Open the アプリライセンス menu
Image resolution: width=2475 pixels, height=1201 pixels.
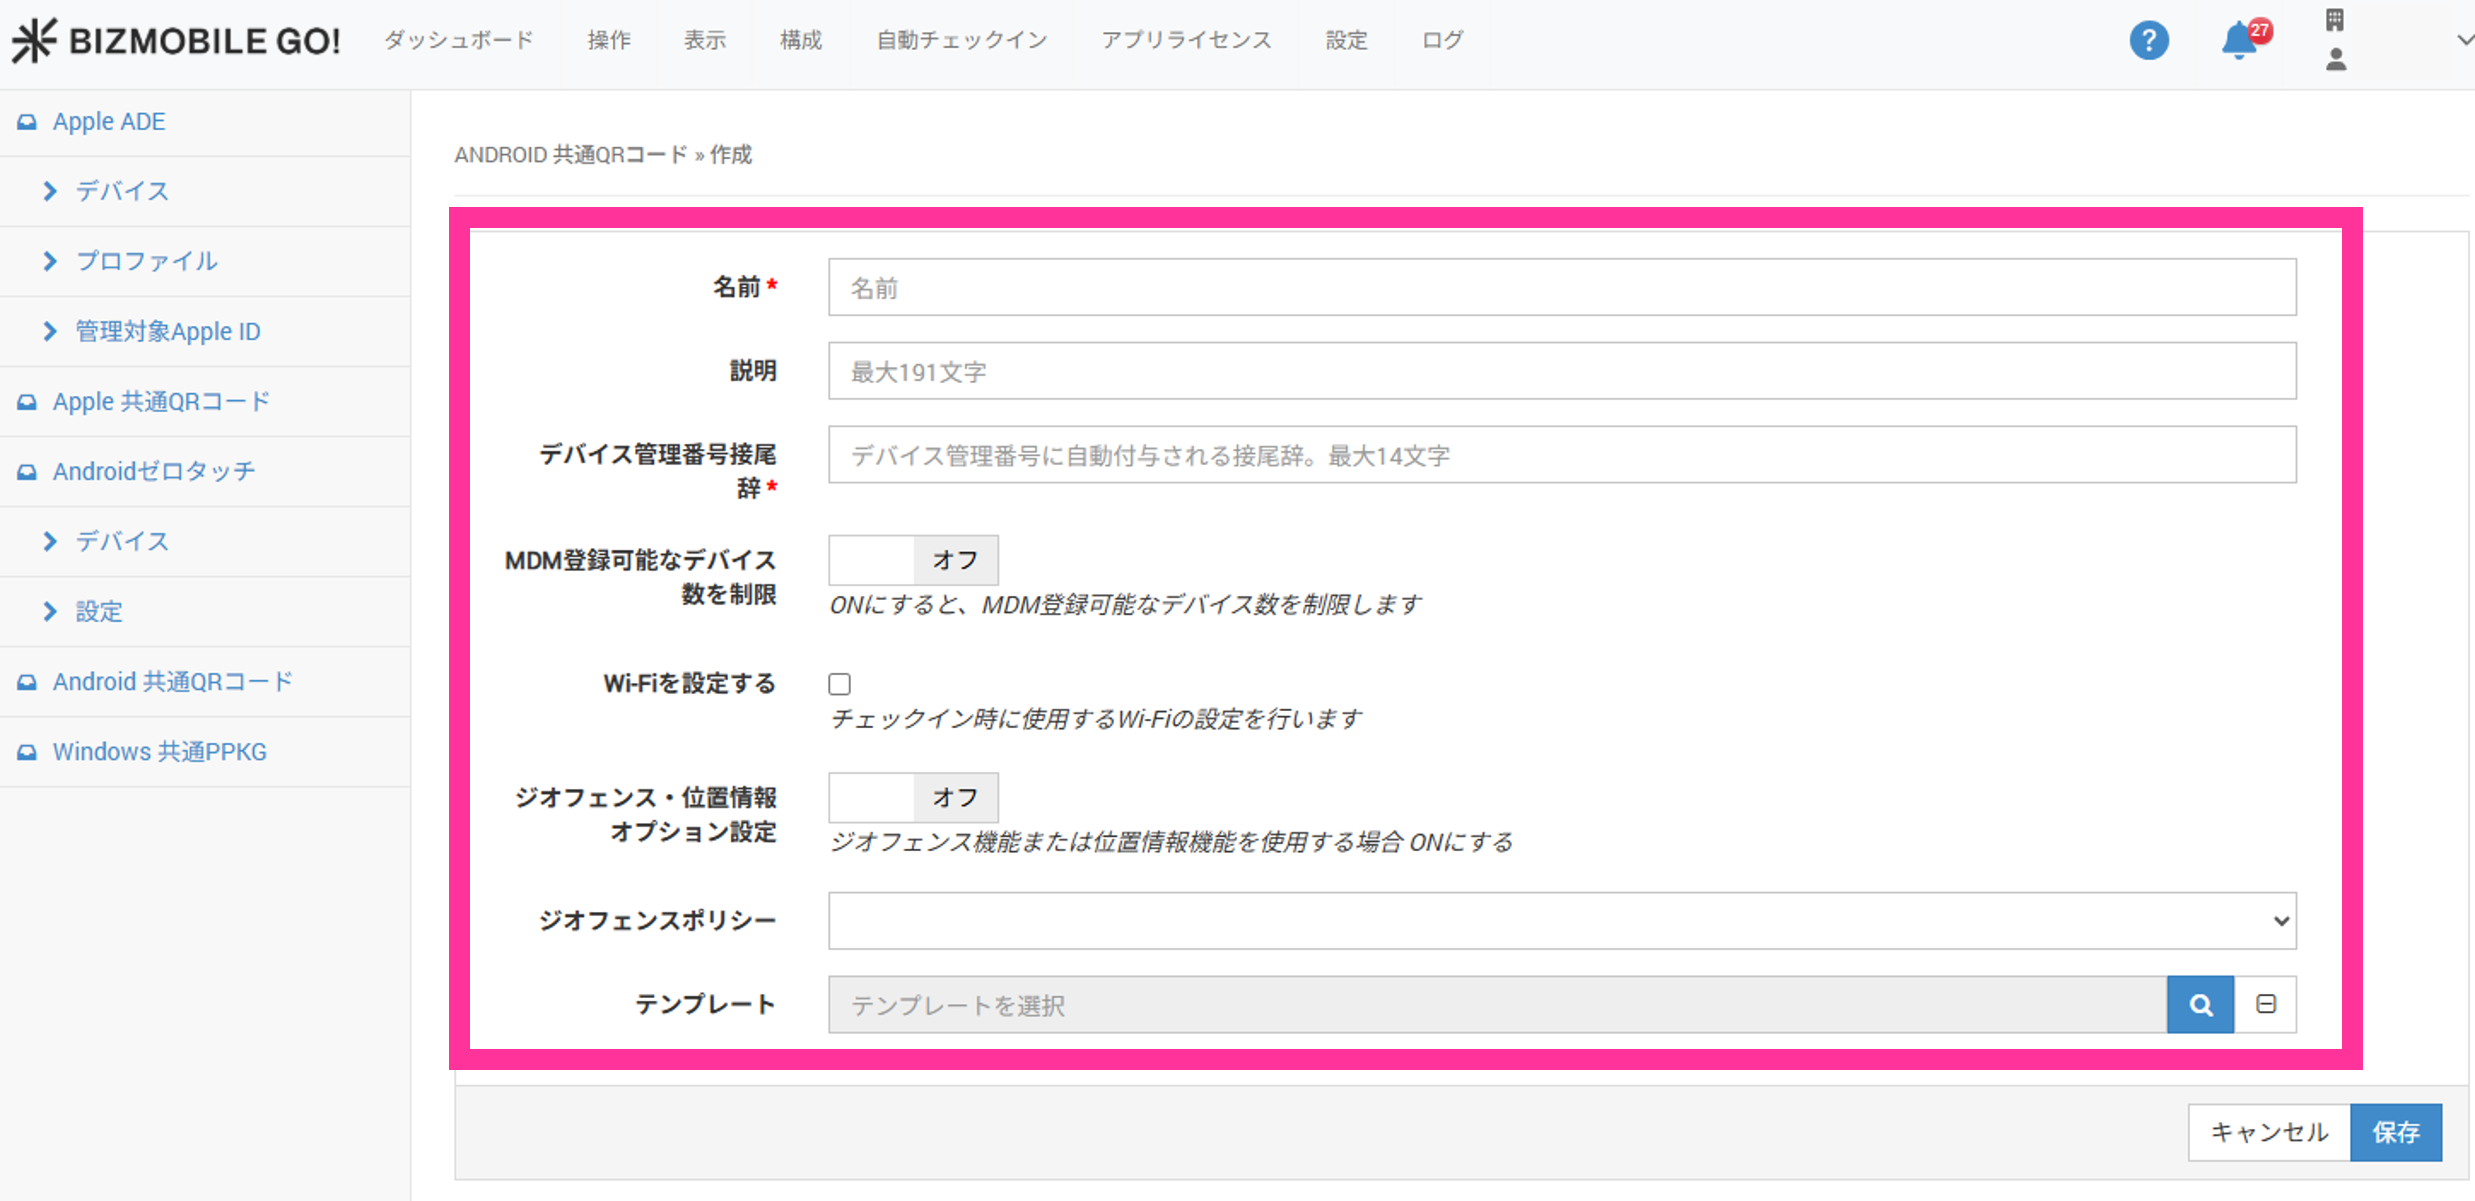click(x=1186, y=41)
